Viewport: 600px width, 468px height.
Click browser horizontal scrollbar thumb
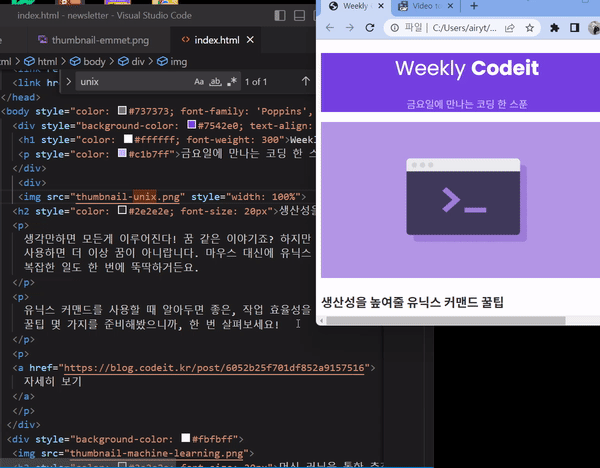pos(446,321)
